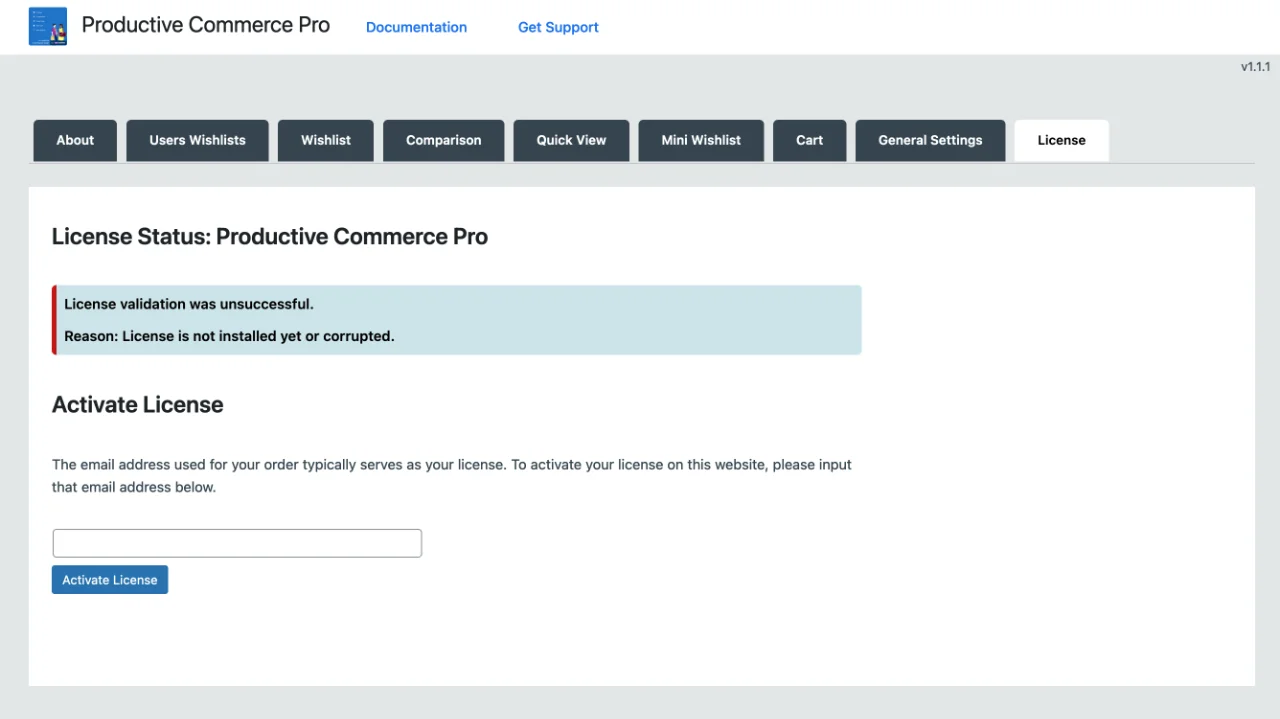This screenshot has width=1280, height=719.
Task: Open the Get Support link
Action: coord(558,27)
